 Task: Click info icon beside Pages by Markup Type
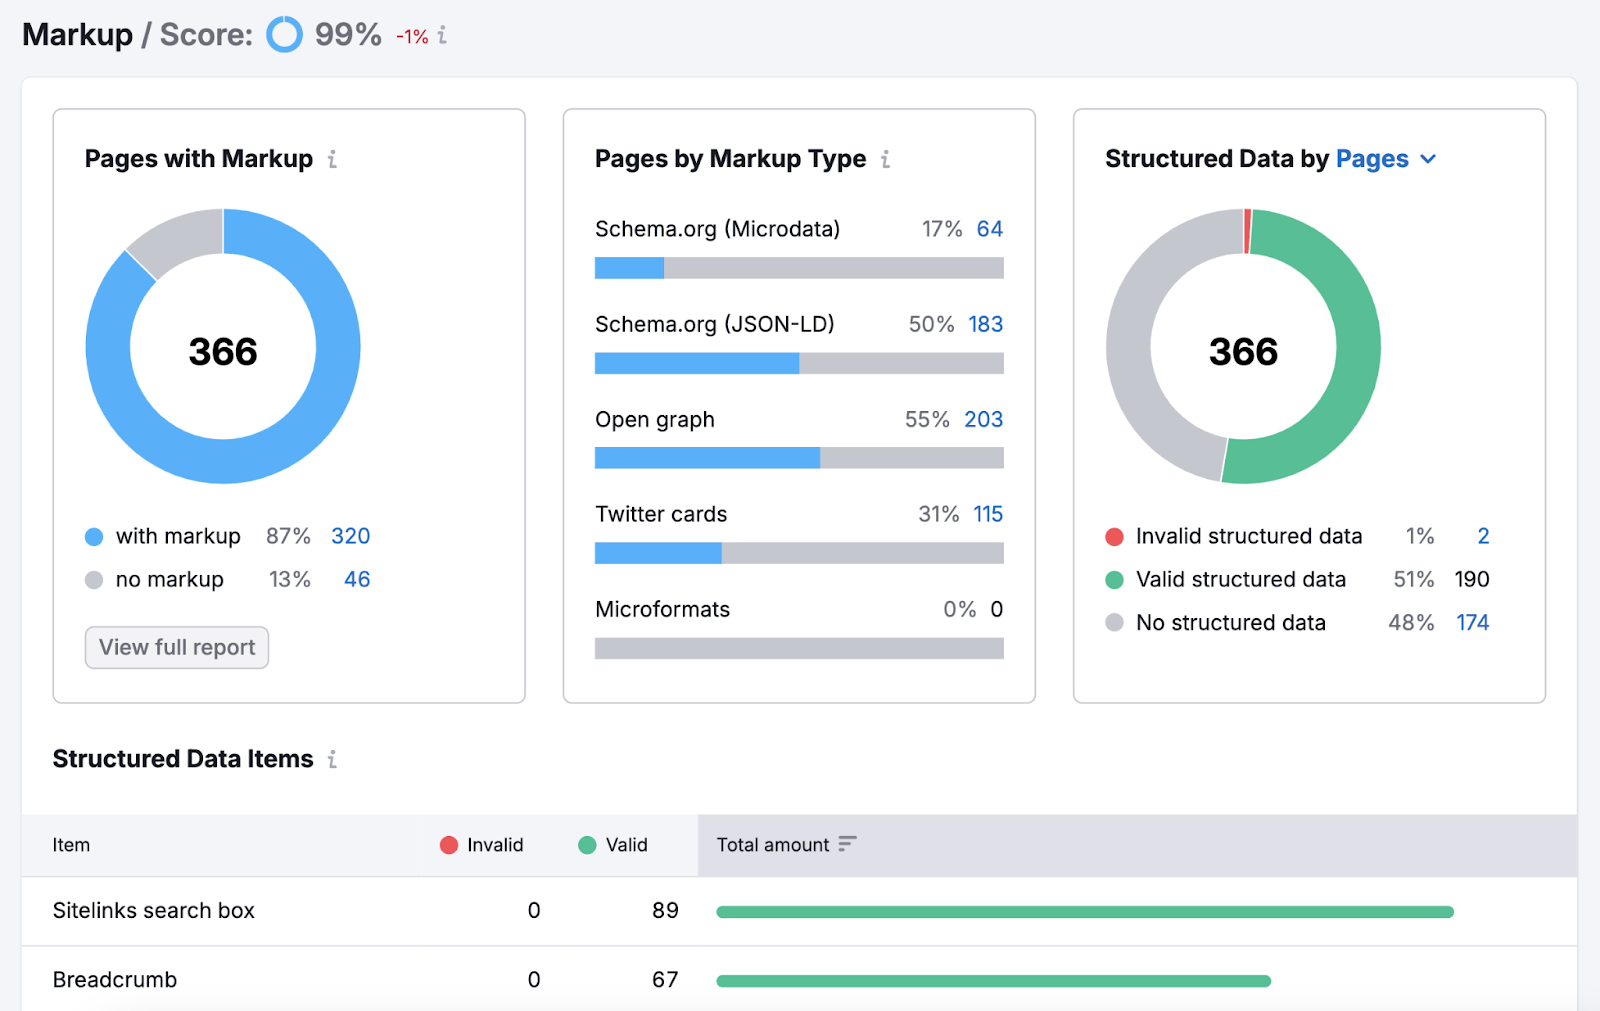885,159
